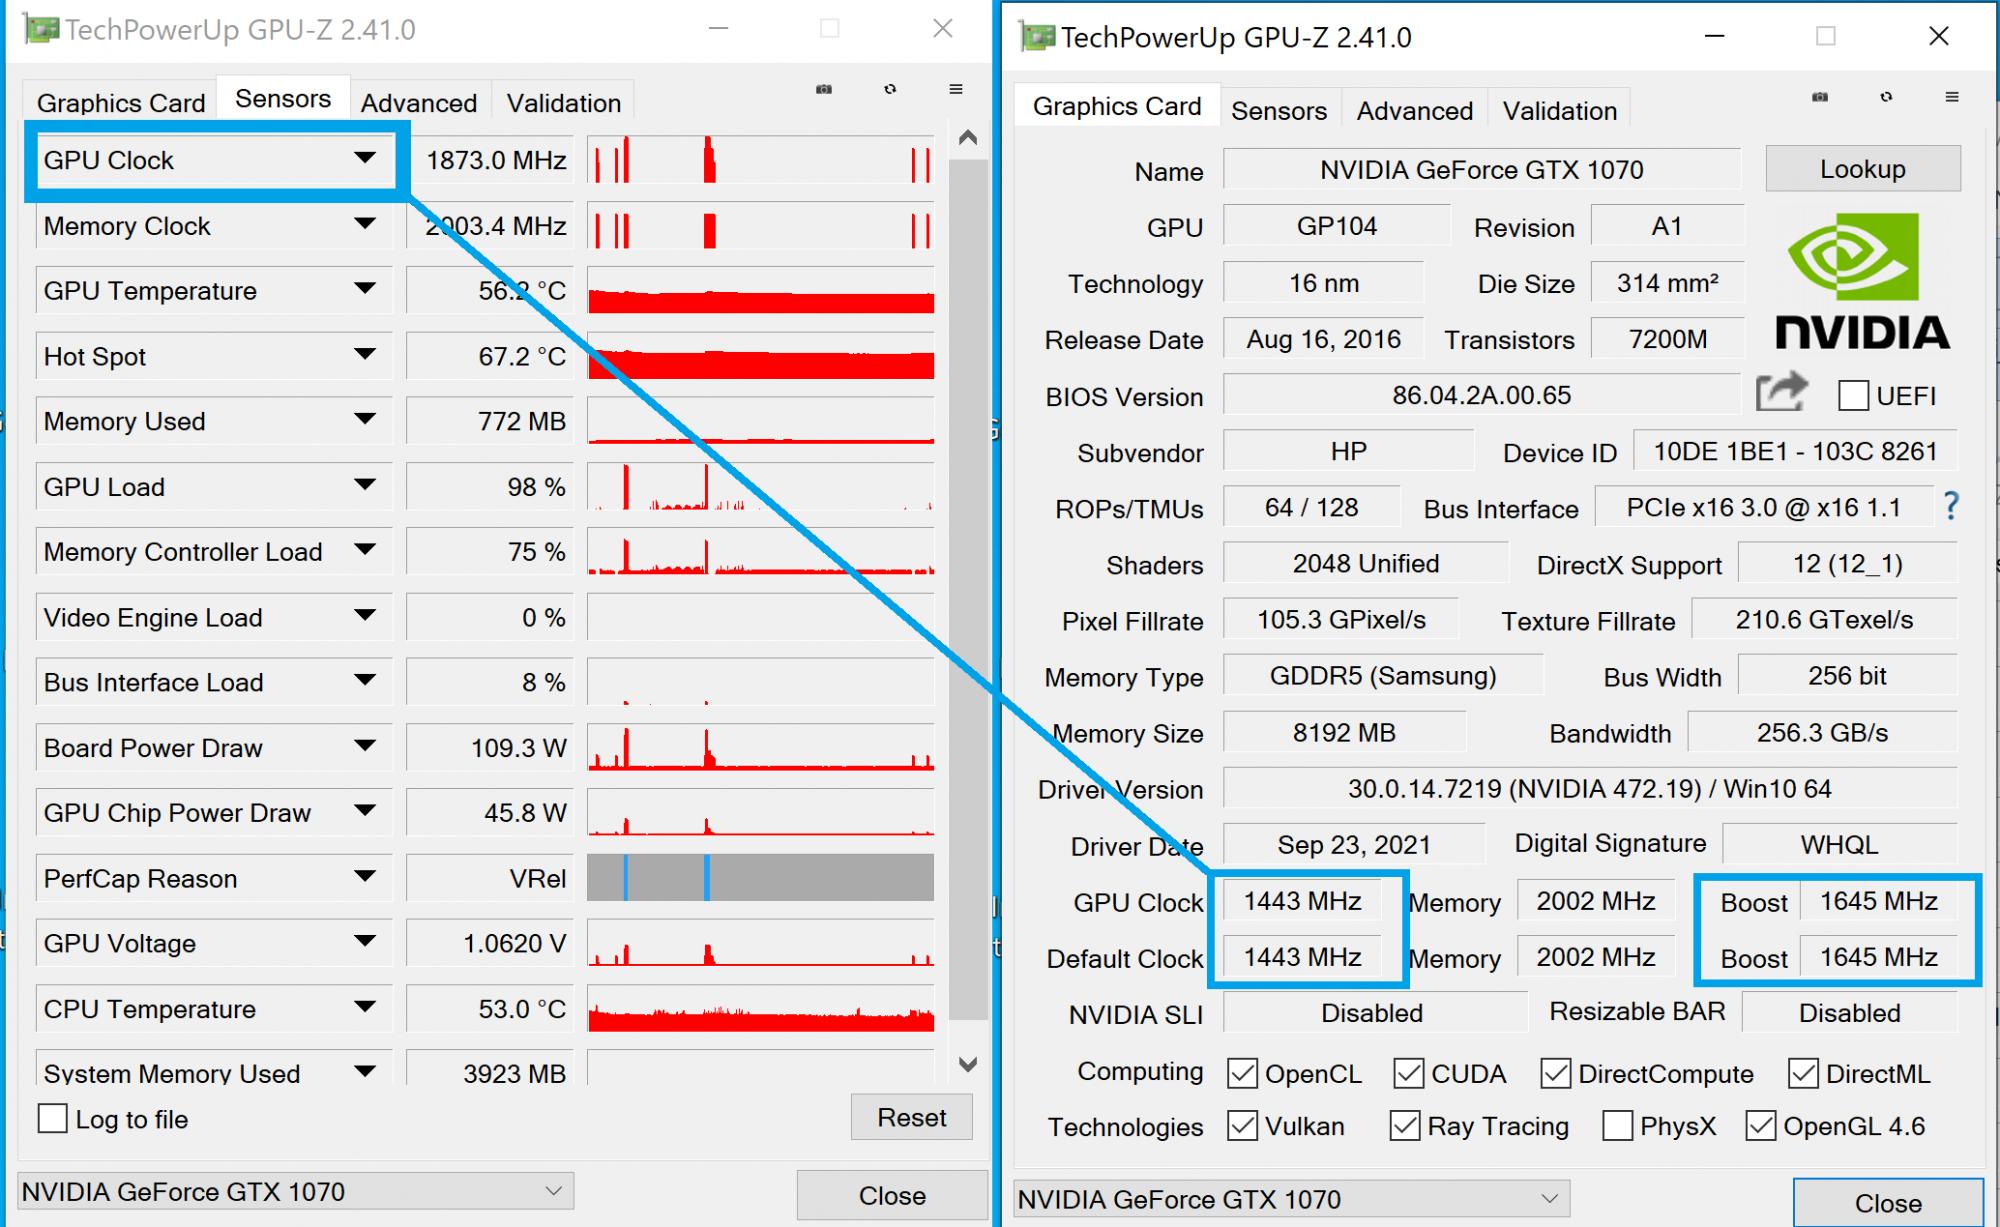Click the 109.3 W Board Power value
Screen dimensions: 2000x1227
(x=490, y=747)
